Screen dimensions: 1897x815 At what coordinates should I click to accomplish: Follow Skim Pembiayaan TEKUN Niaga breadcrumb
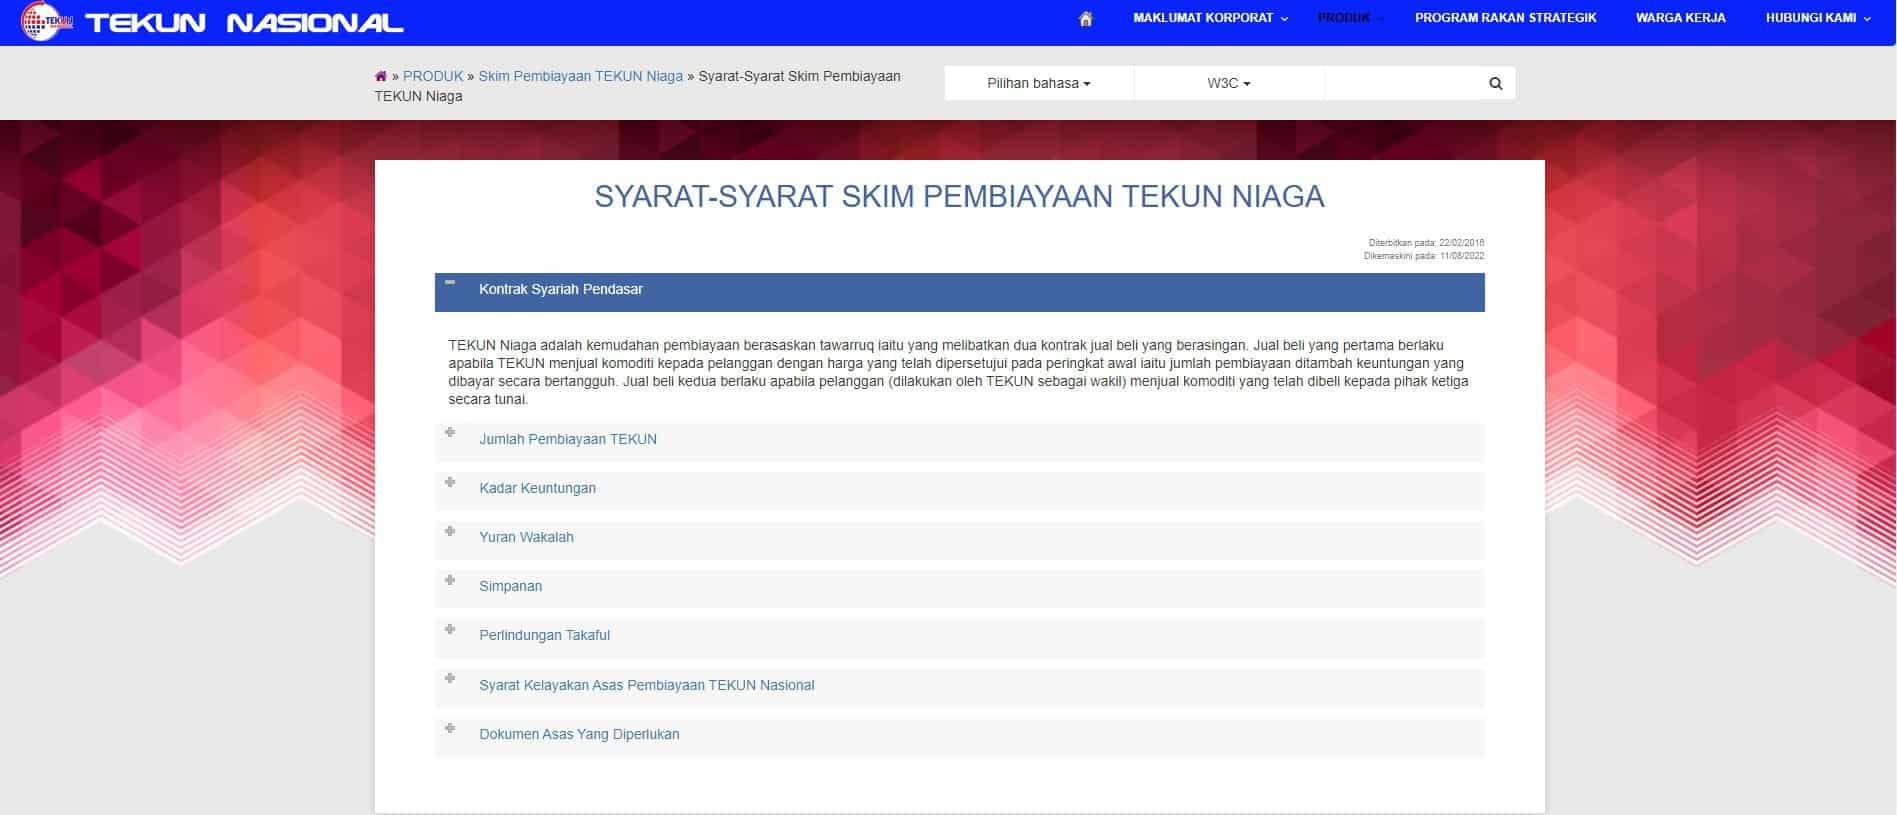pyautogui.click(x=581, y=76)
